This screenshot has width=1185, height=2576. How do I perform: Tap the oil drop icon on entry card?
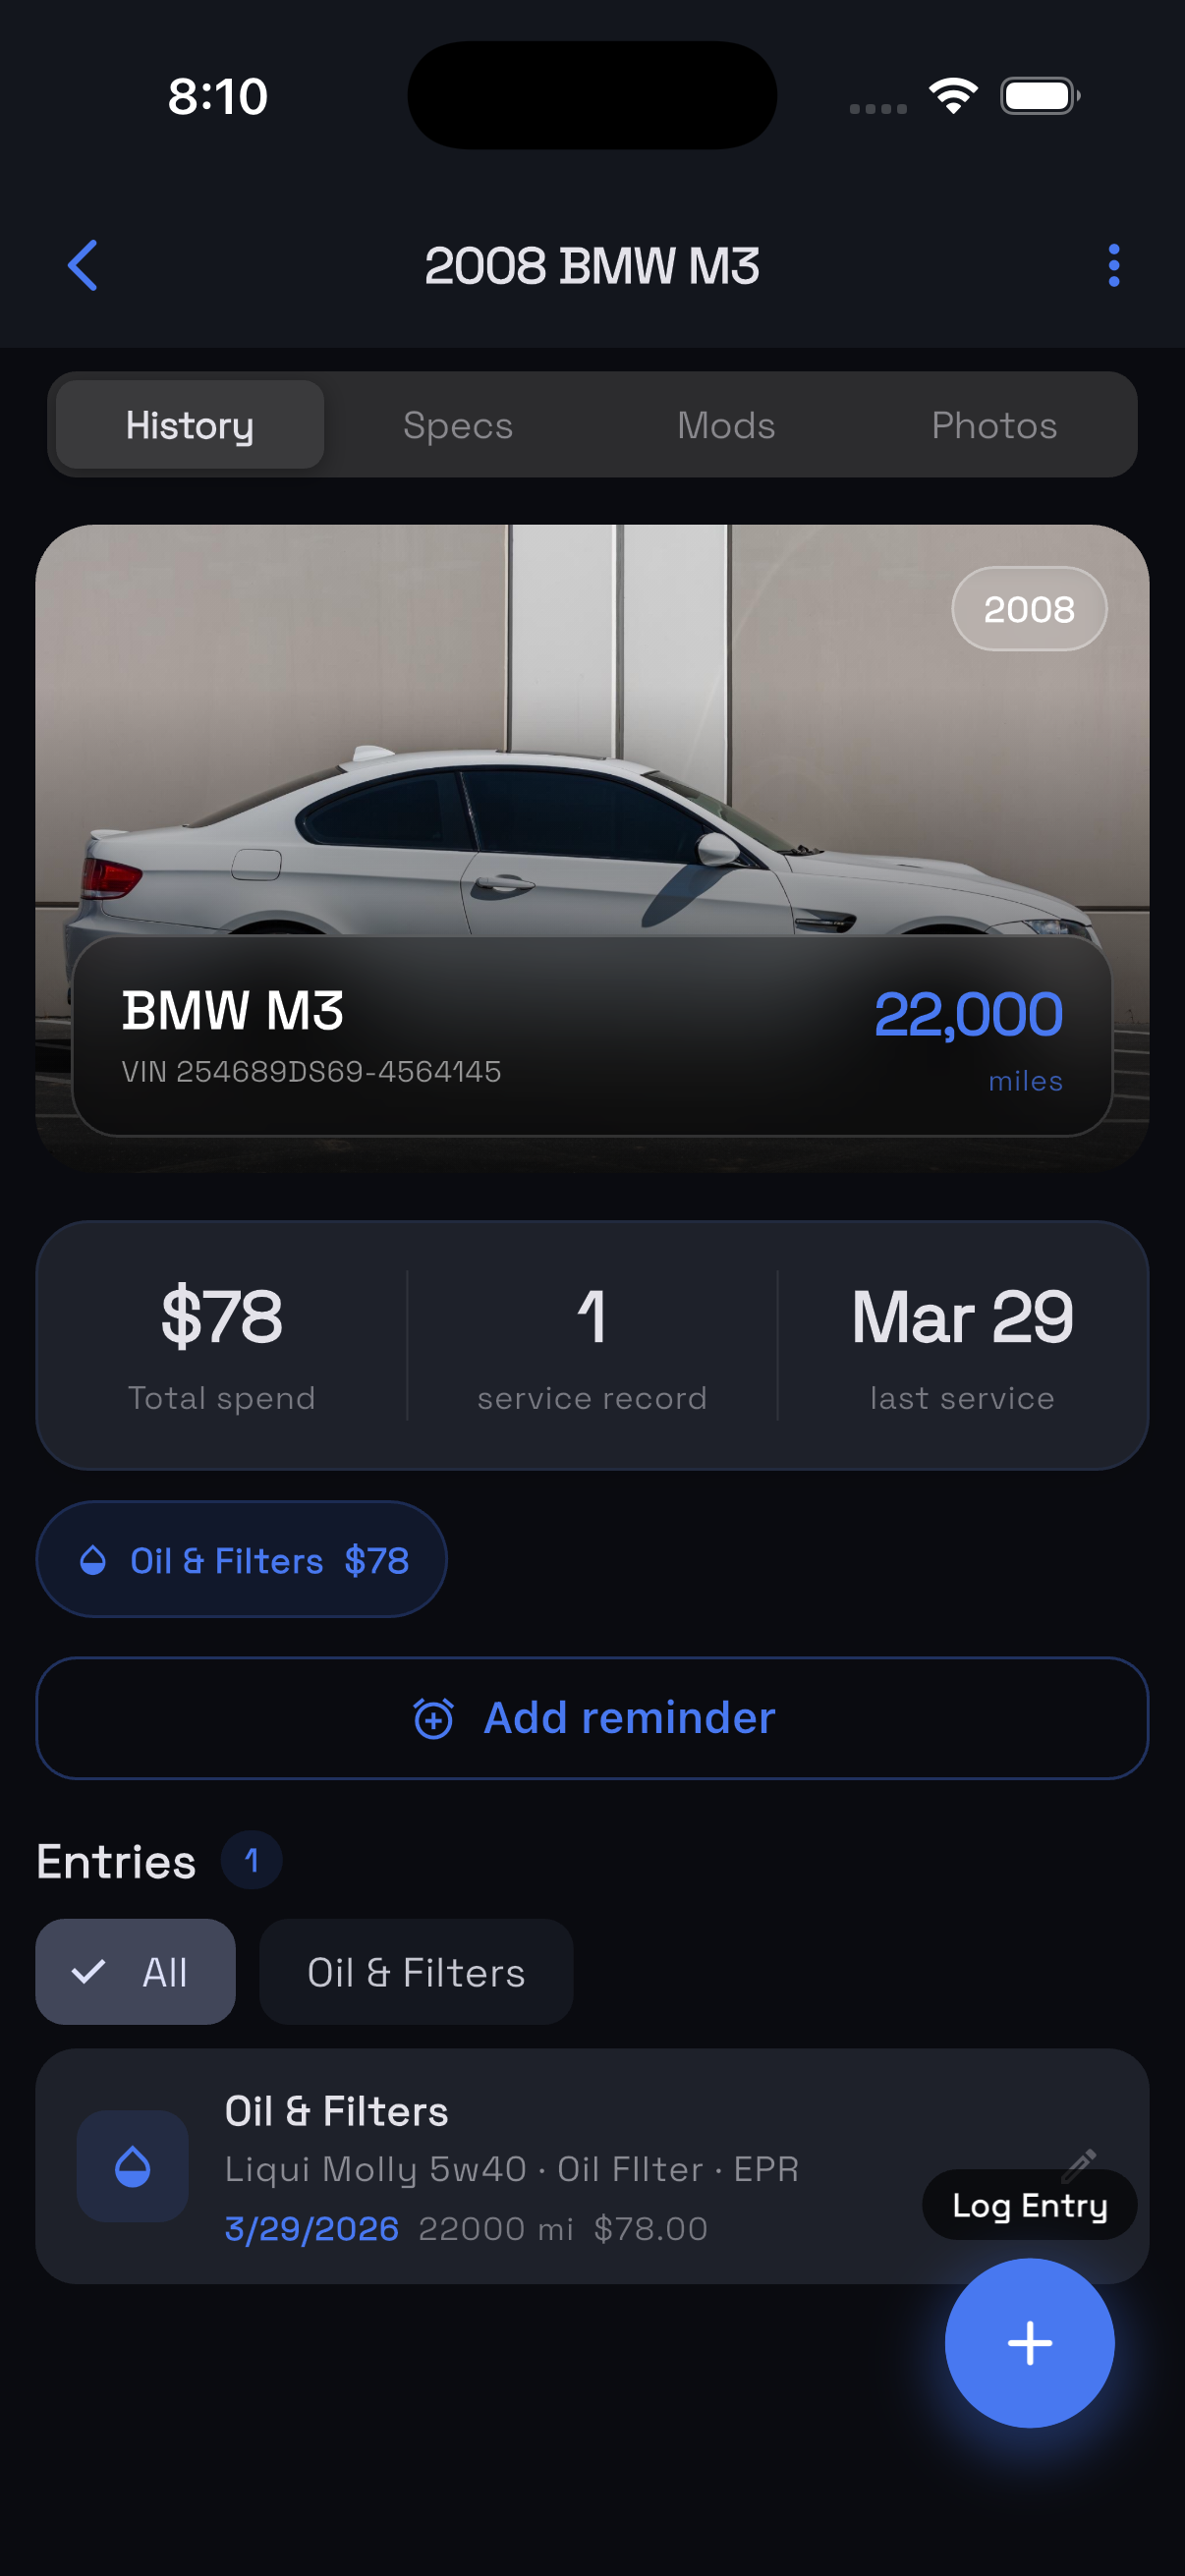[x=133, y=2166]
